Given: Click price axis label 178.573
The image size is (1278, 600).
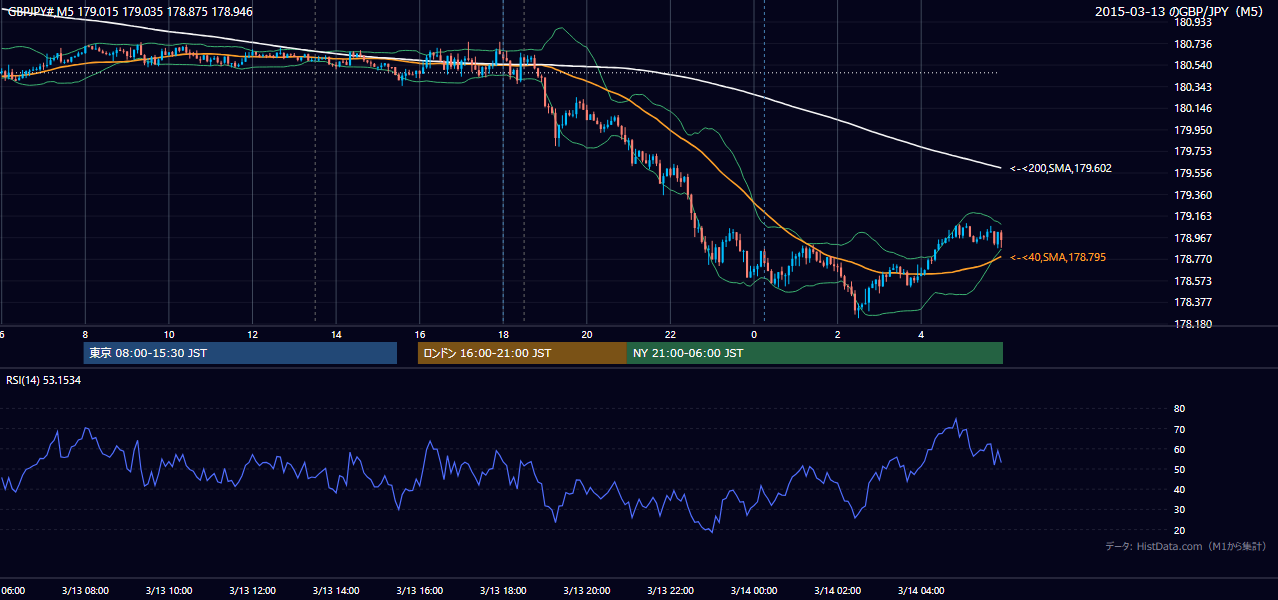Looking at the screenshot, I should 1193,281.
